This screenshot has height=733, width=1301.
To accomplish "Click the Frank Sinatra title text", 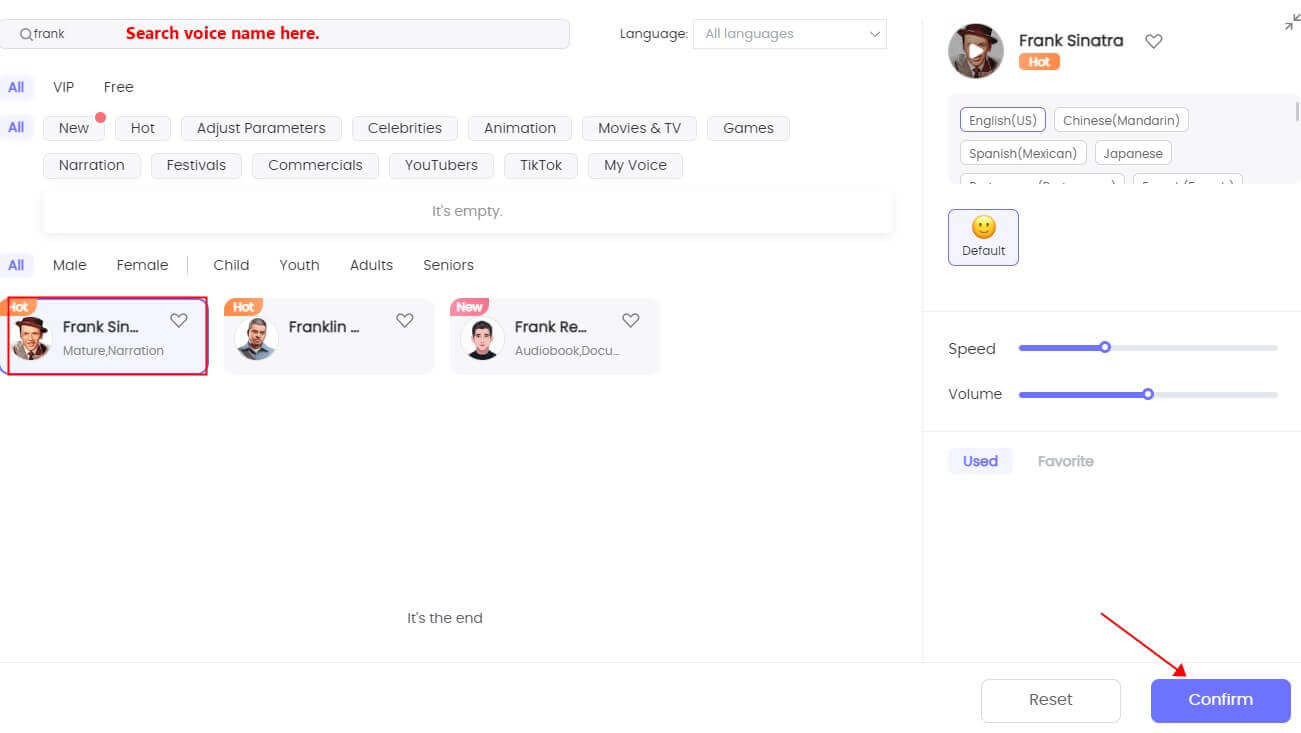I will [x=1071, y=41].
